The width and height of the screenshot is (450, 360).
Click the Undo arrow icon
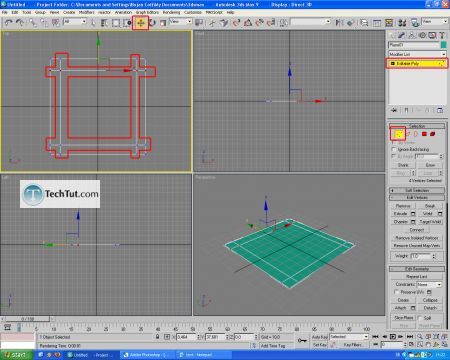point(8,23)
